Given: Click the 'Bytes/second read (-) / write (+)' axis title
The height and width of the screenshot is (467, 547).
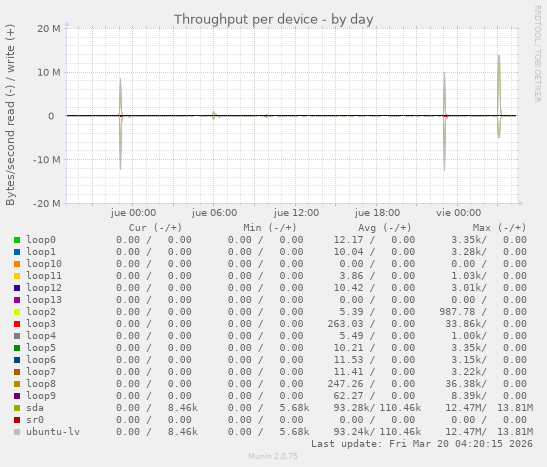Looking at the screenshot, I should tap(10, 115).
